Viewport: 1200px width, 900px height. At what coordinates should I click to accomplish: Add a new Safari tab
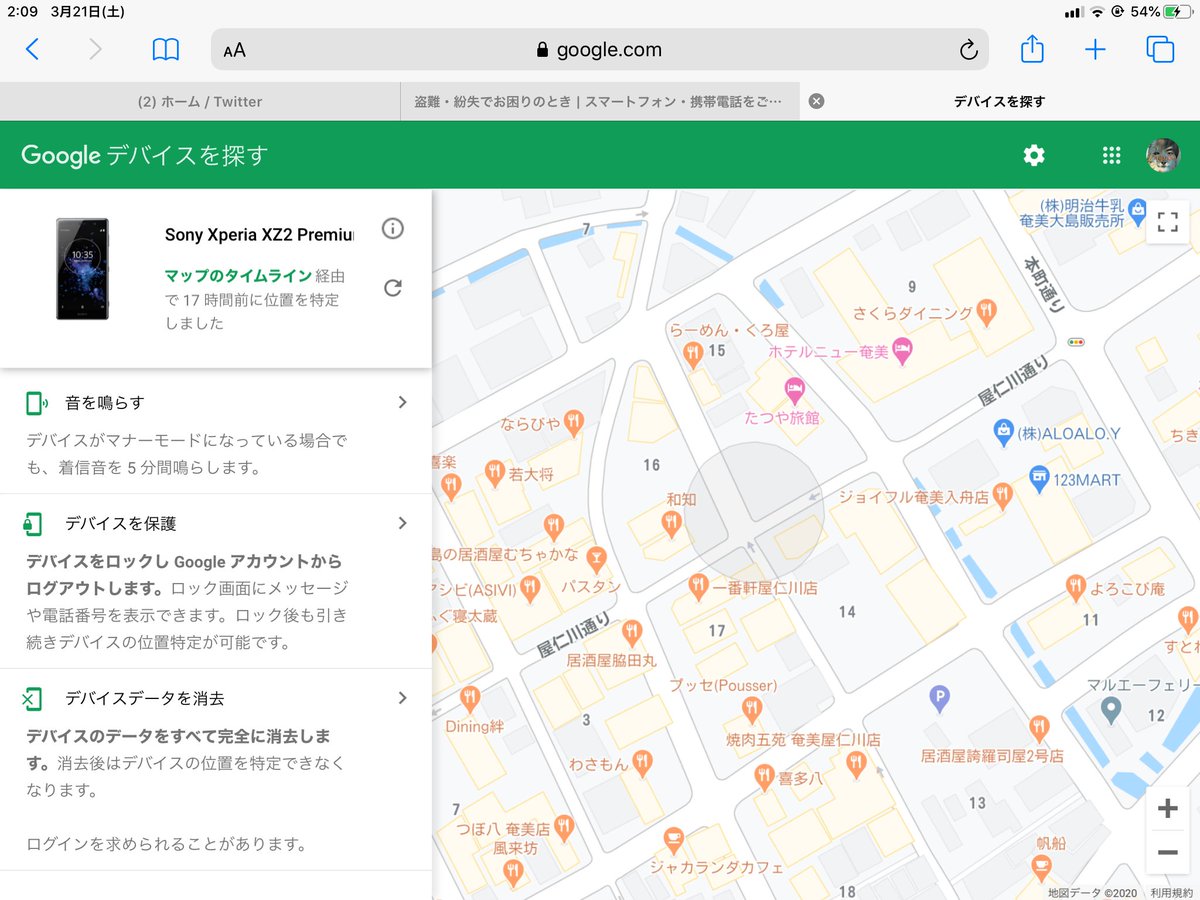(1096, 50)
